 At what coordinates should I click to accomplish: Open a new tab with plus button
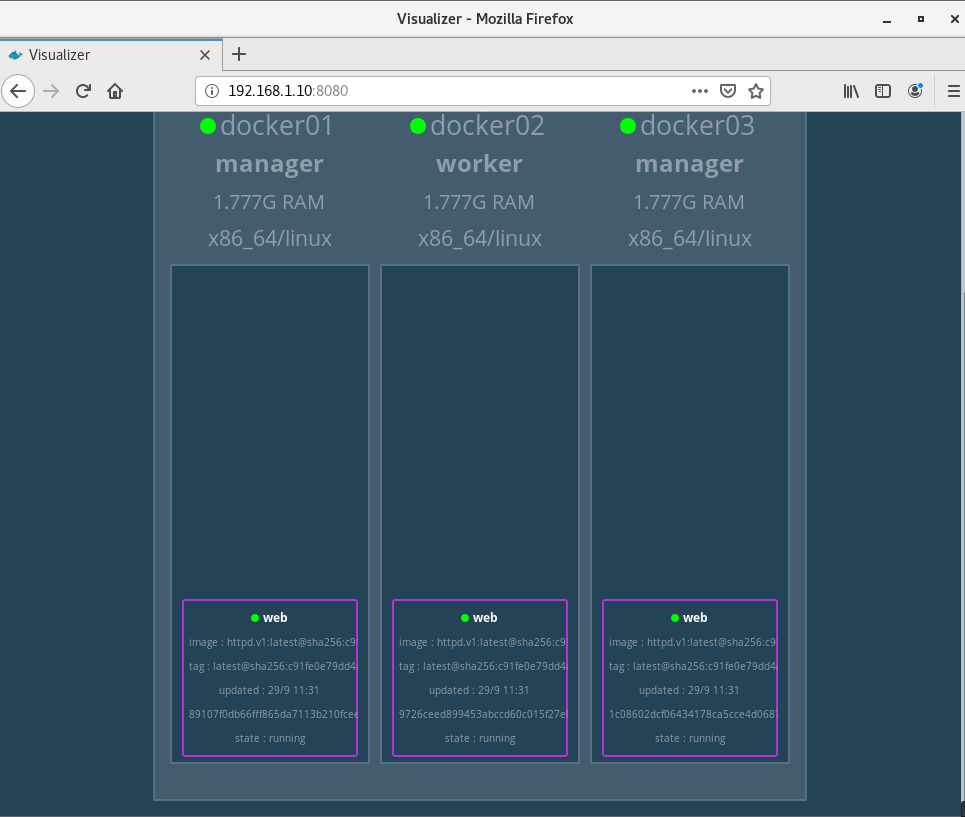pos(239,55)
